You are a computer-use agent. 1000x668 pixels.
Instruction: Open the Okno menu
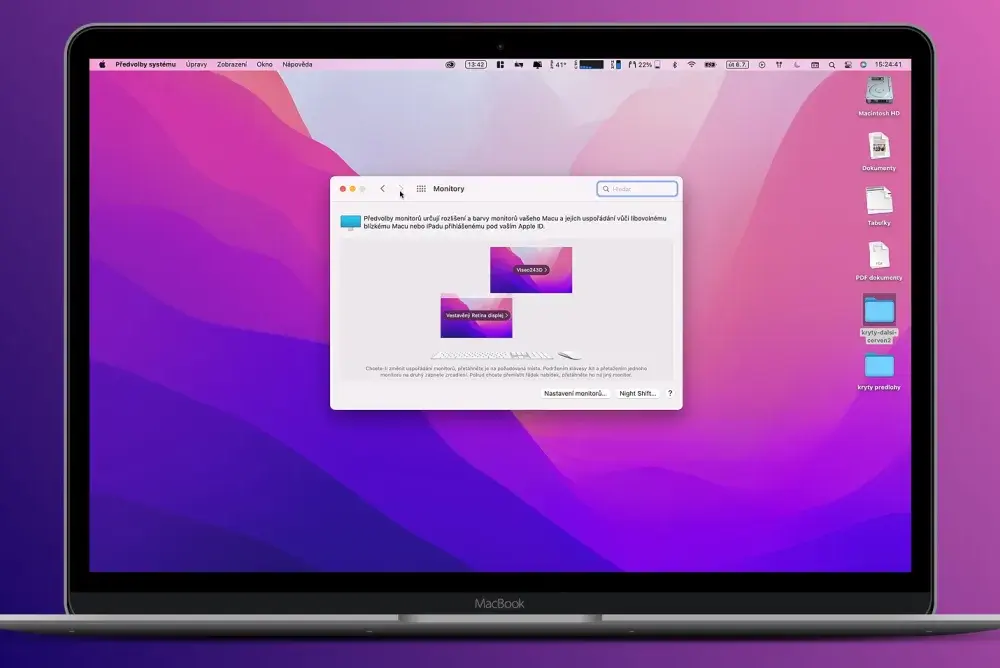point(265,64)
